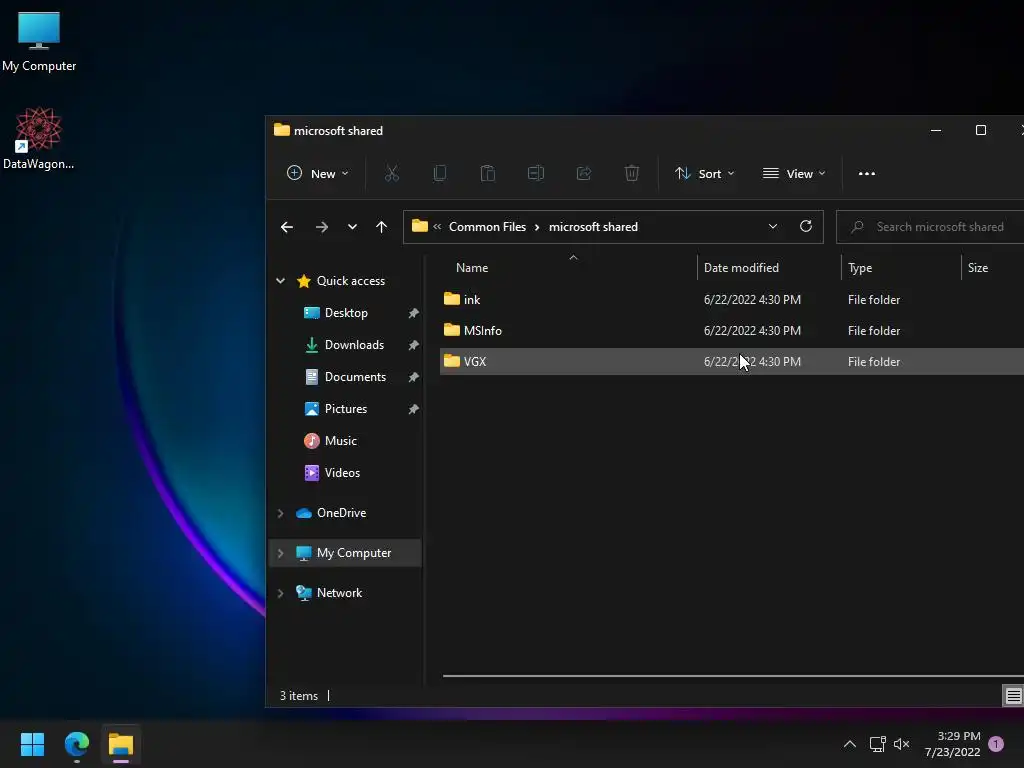The image size is (1024, 768).
Task: Click the folder icon in address bar
Action: (x=420, y=227)
